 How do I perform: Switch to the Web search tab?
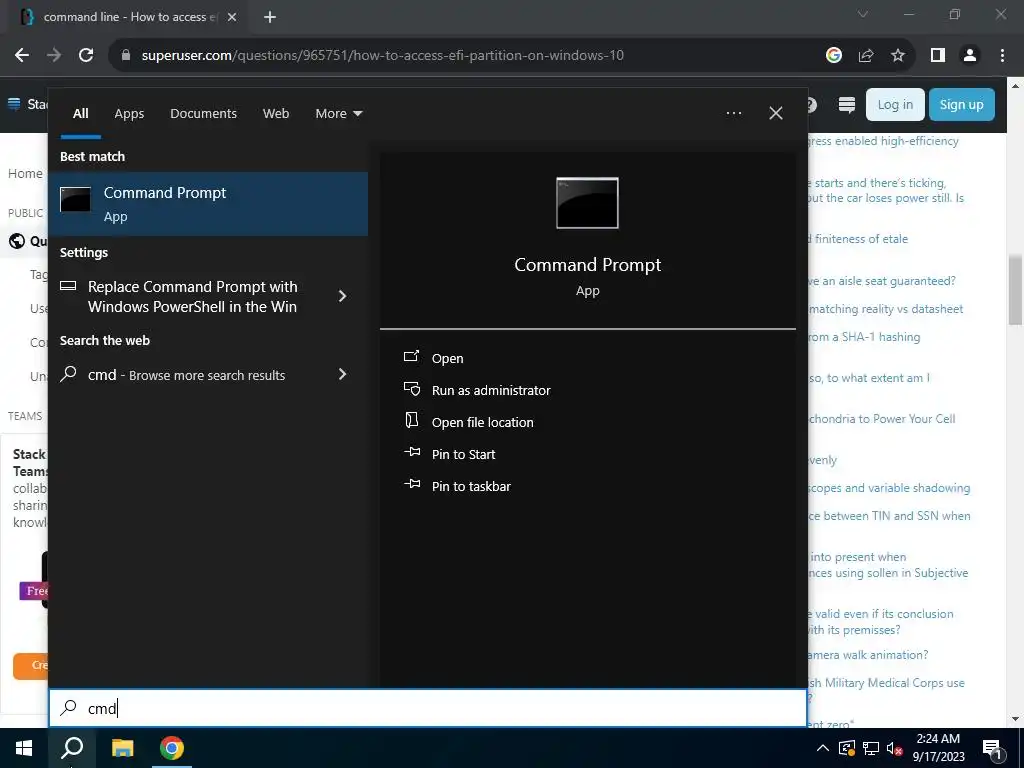pyautogui.click(x=276, y=114)
